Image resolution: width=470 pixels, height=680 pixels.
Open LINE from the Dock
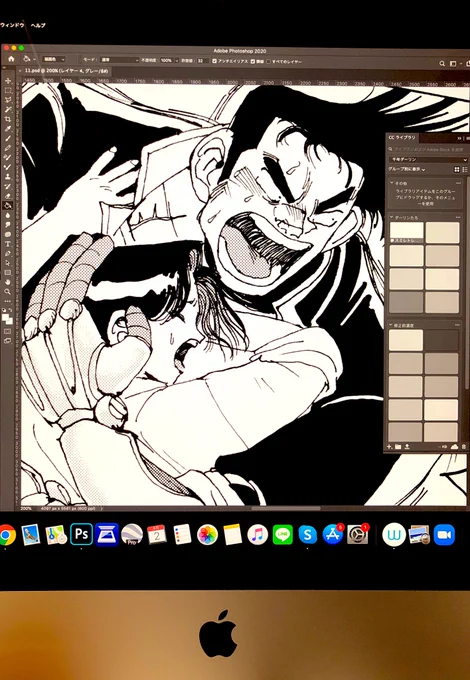[x=283, y=534]
